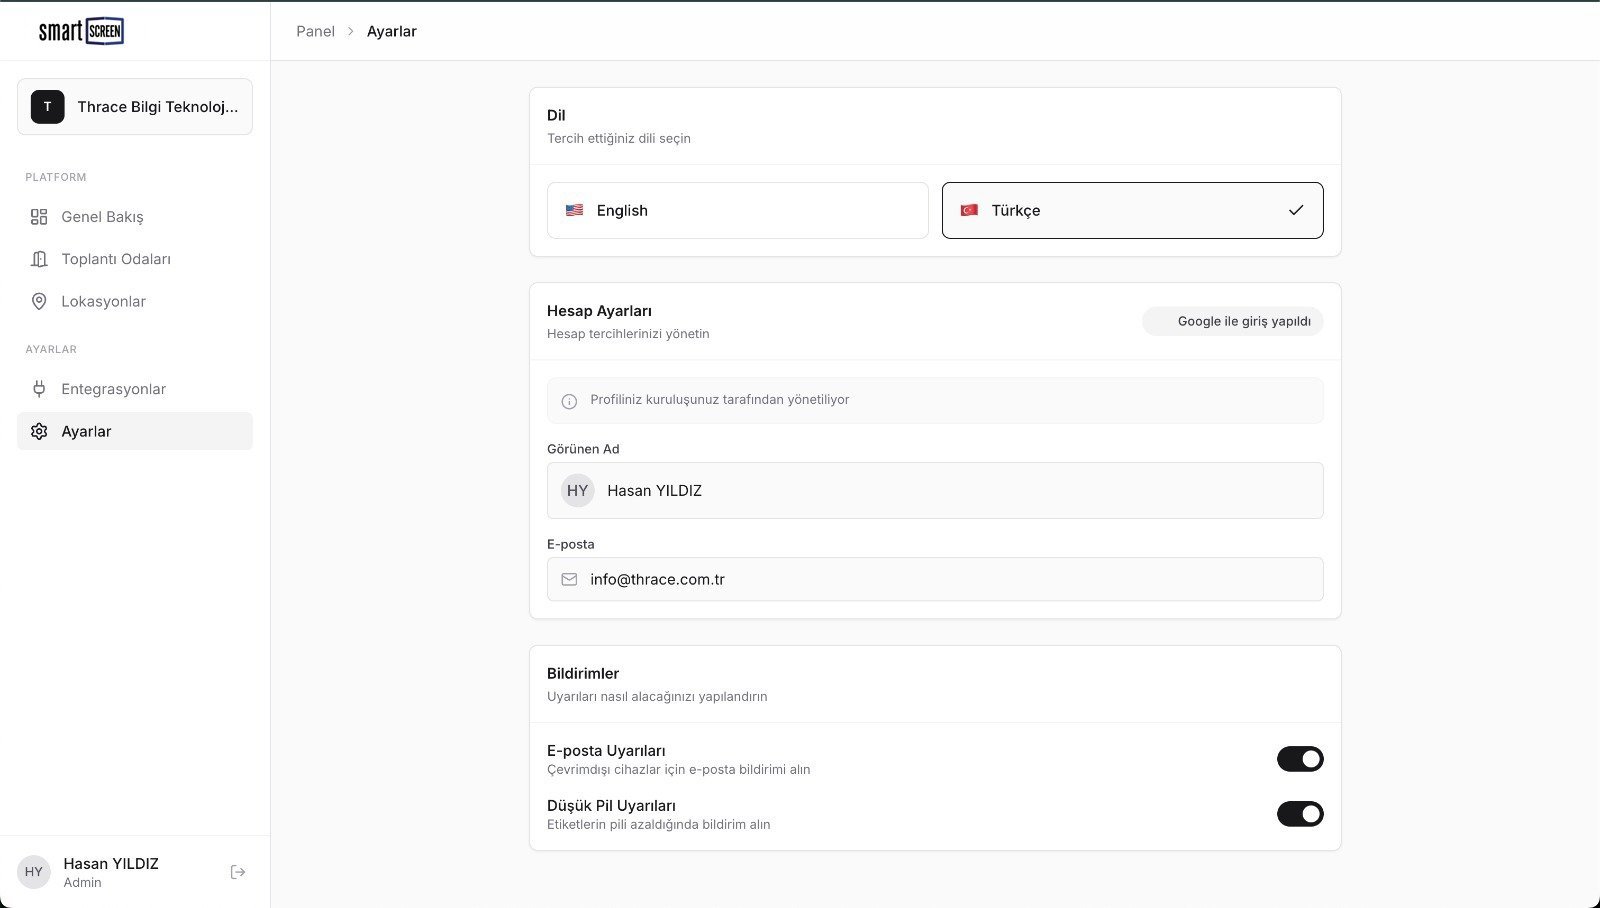Click the Ayarlar gear icon in sidebar

coord(39,432)
